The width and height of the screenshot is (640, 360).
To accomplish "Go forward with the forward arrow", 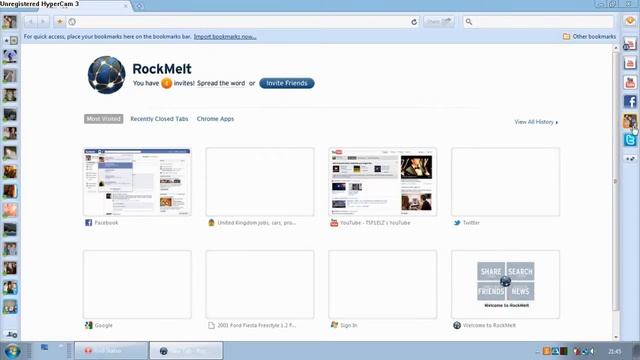I will coord(43,22).
